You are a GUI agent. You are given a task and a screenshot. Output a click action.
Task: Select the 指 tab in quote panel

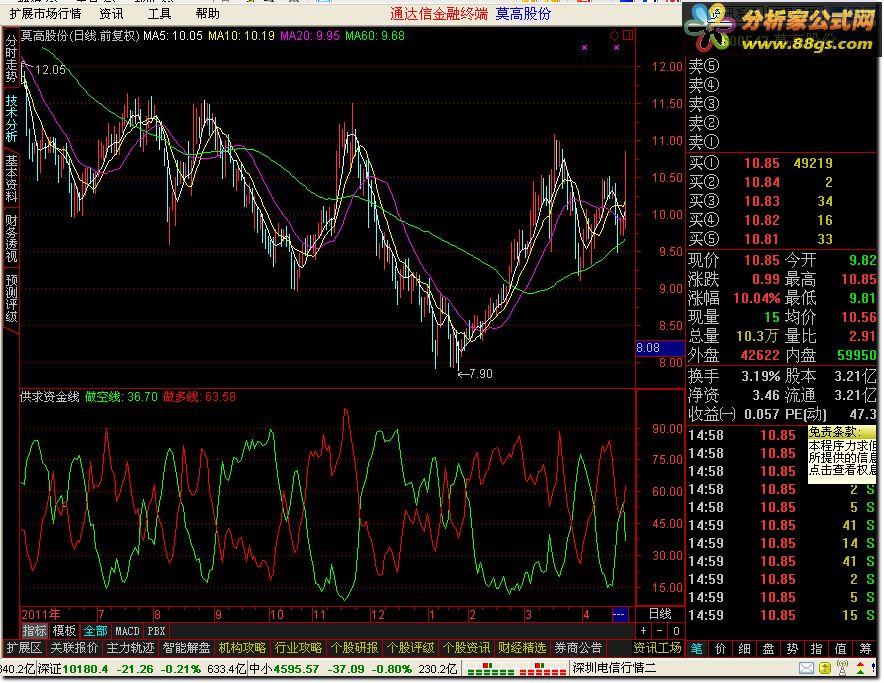[x=816, y=649]
